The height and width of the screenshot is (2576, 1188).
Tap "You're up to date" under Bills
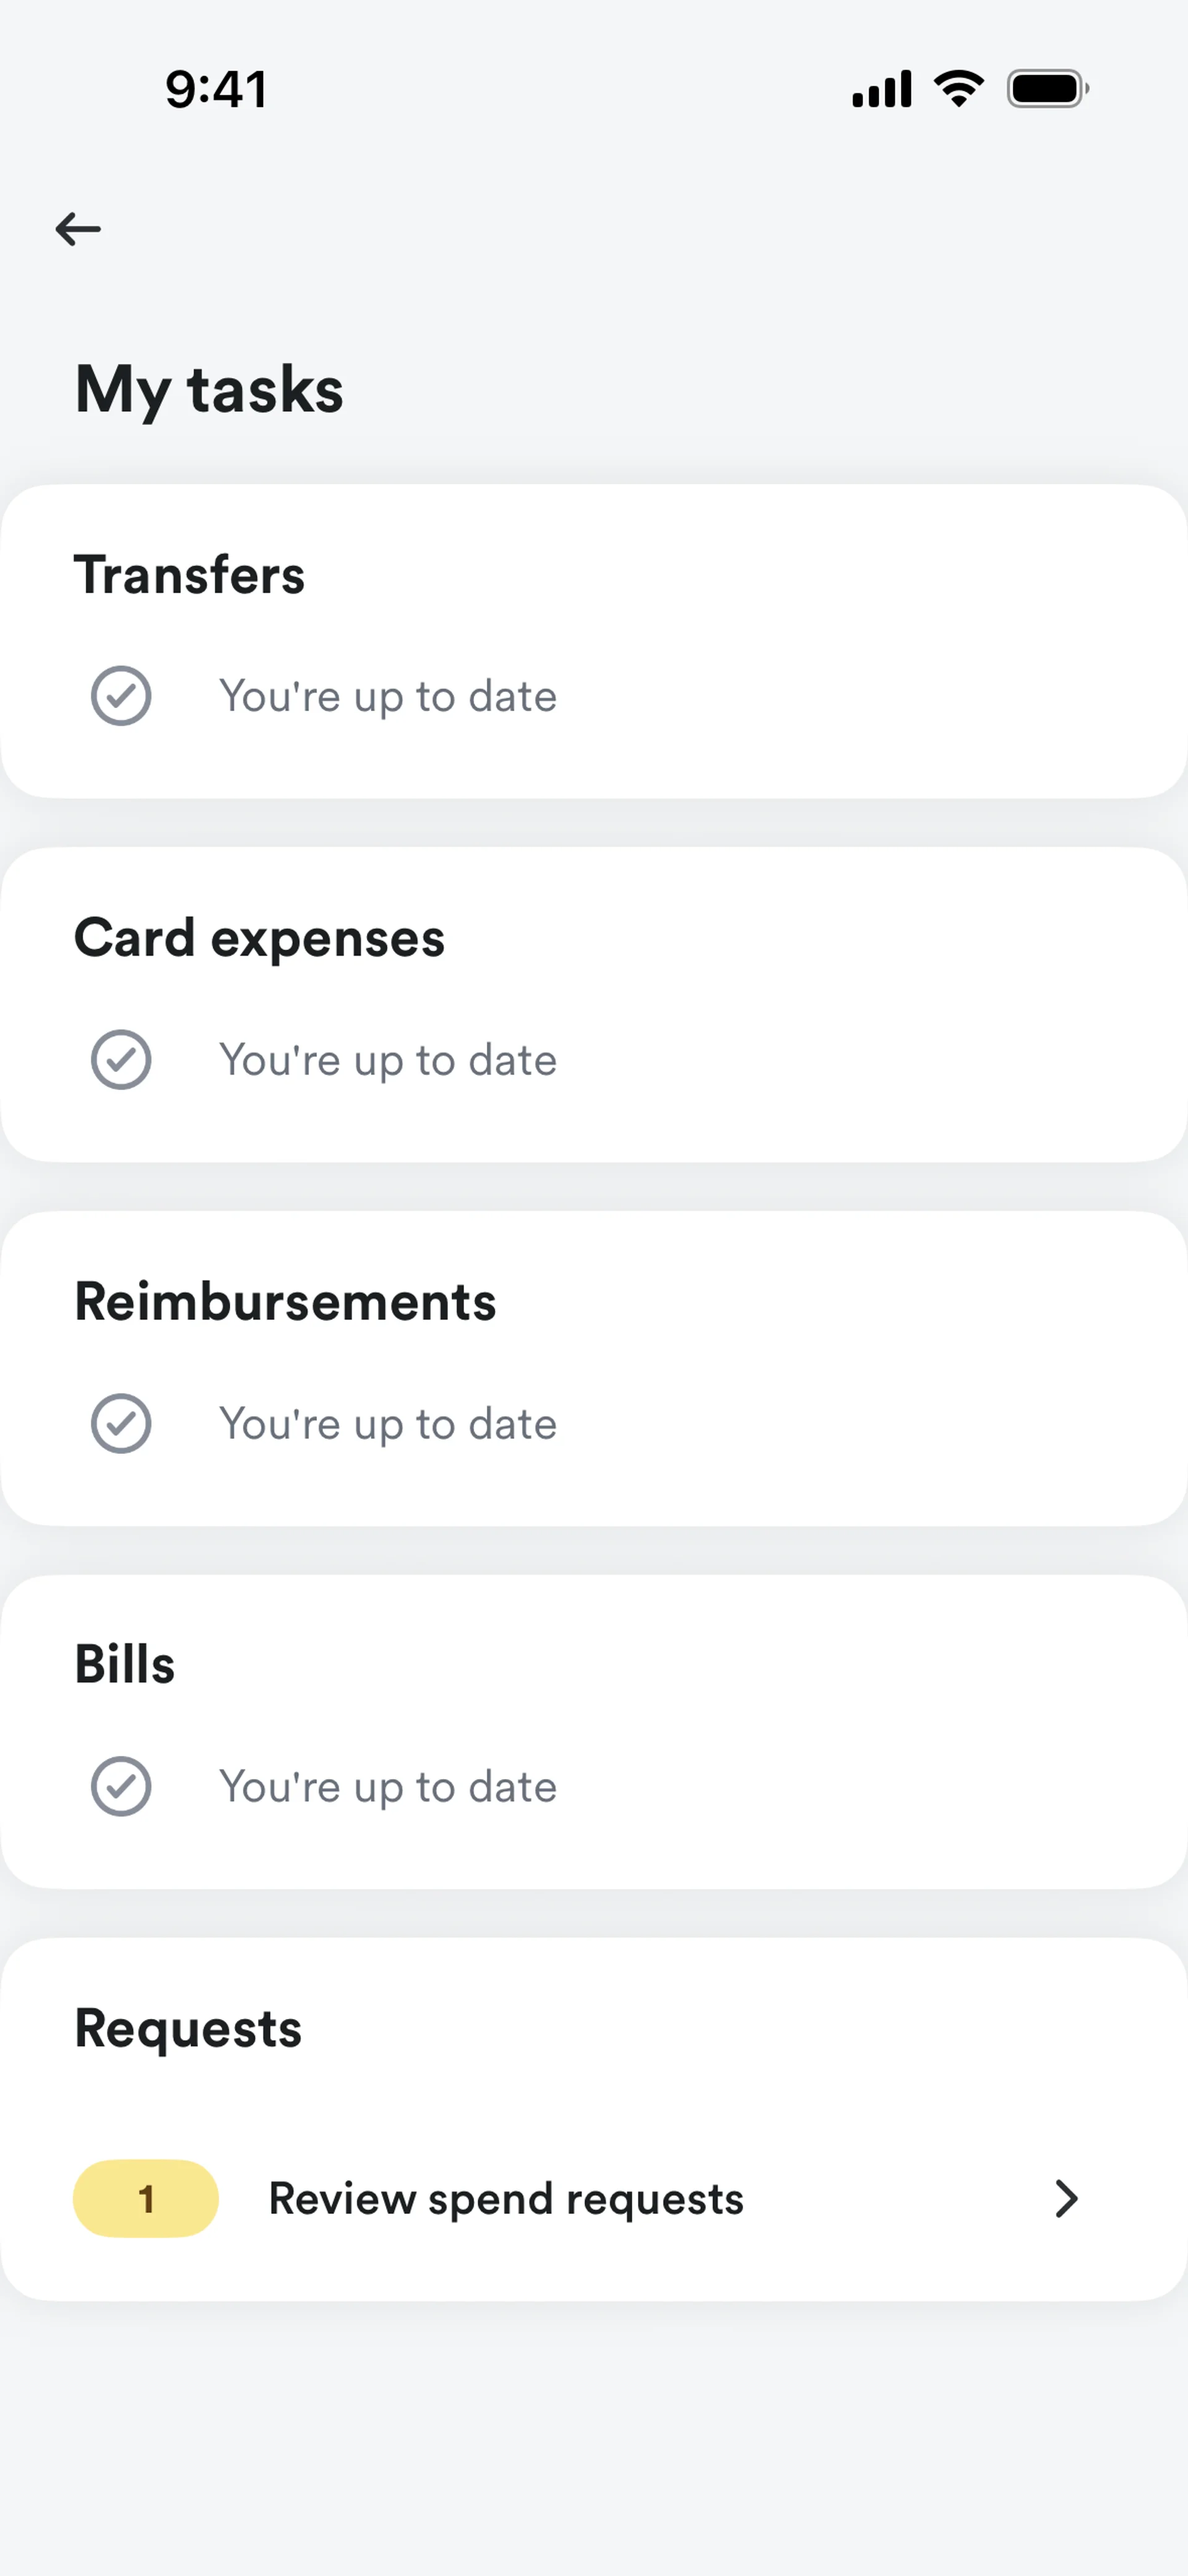[x=388, y=1787]
